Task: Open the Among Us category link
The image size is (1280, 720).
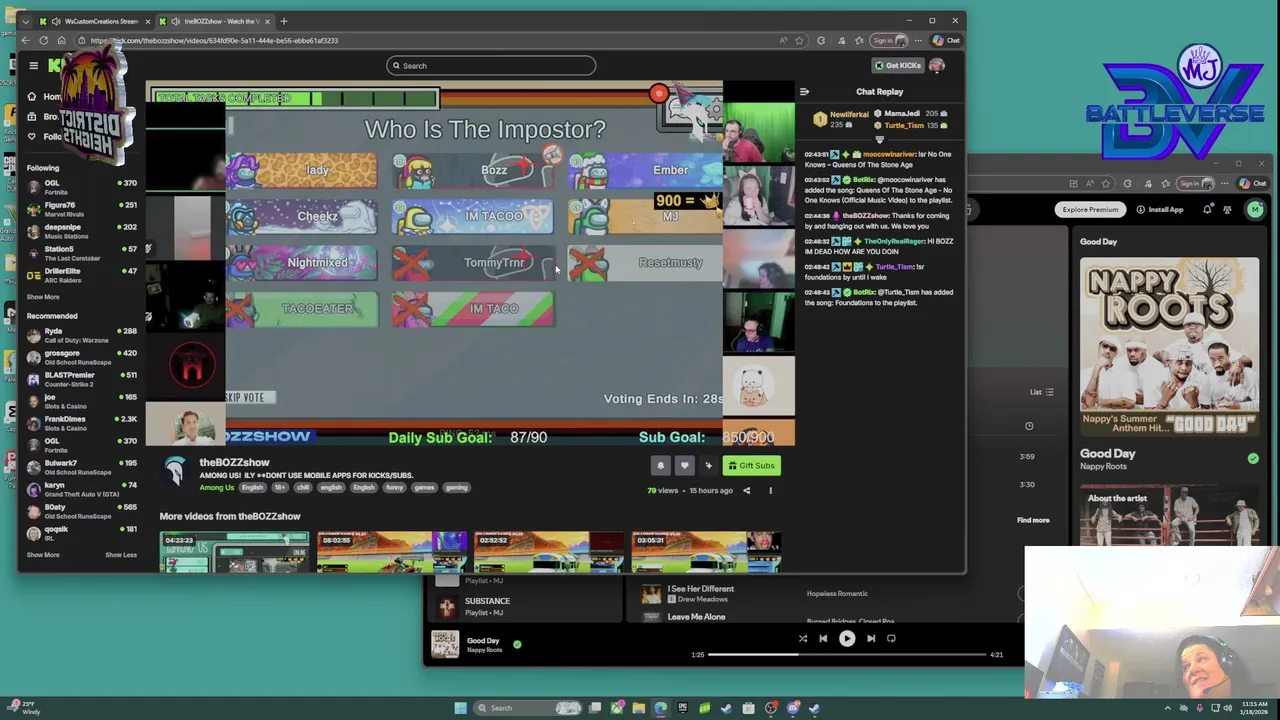Action: (x=216, y=487)
